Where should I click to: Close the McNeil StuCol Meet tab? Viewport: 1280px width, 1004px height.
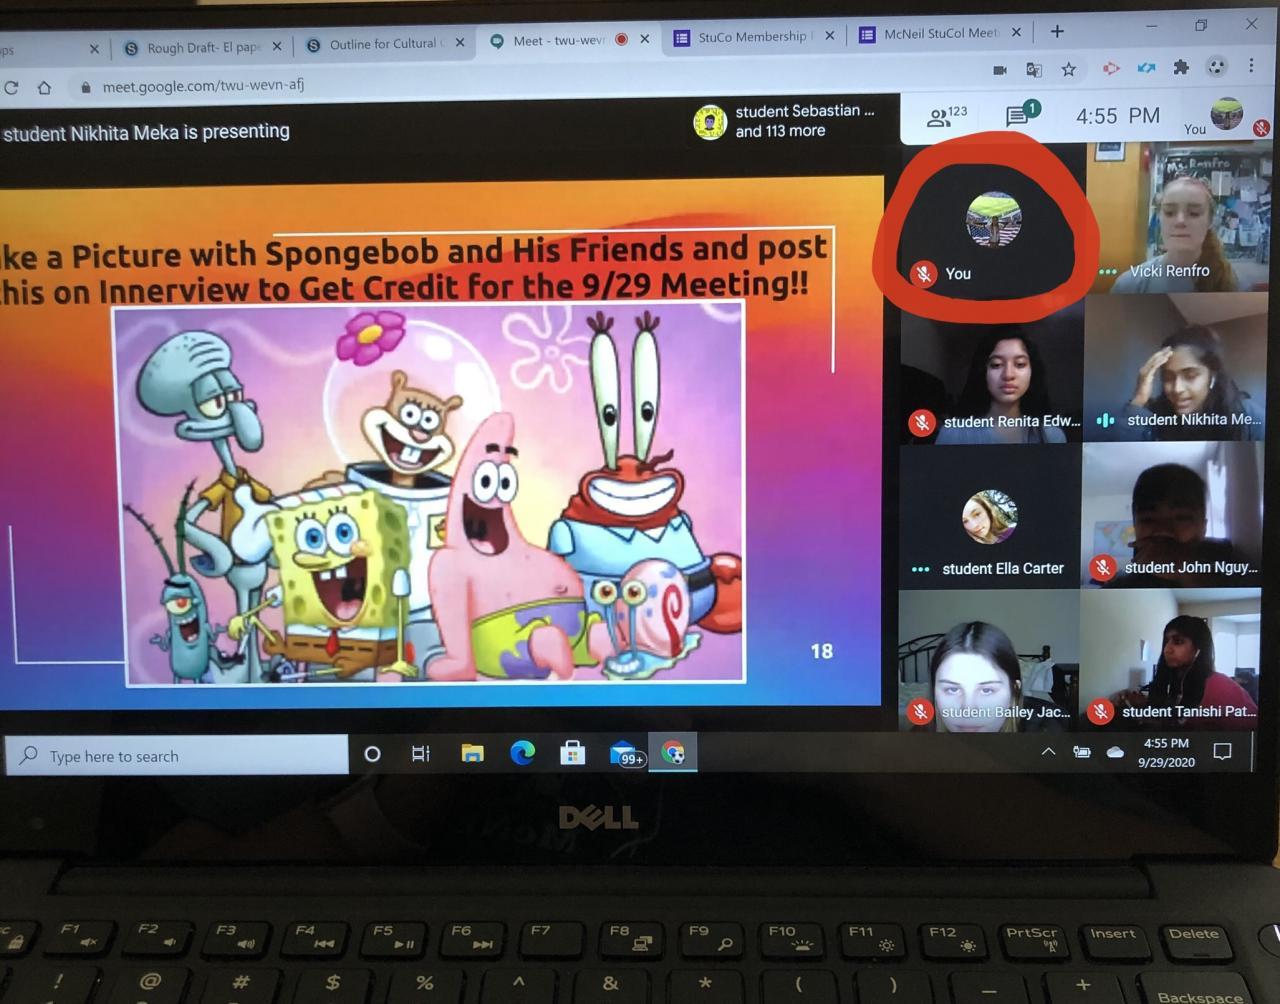(x=1017, y=32)
